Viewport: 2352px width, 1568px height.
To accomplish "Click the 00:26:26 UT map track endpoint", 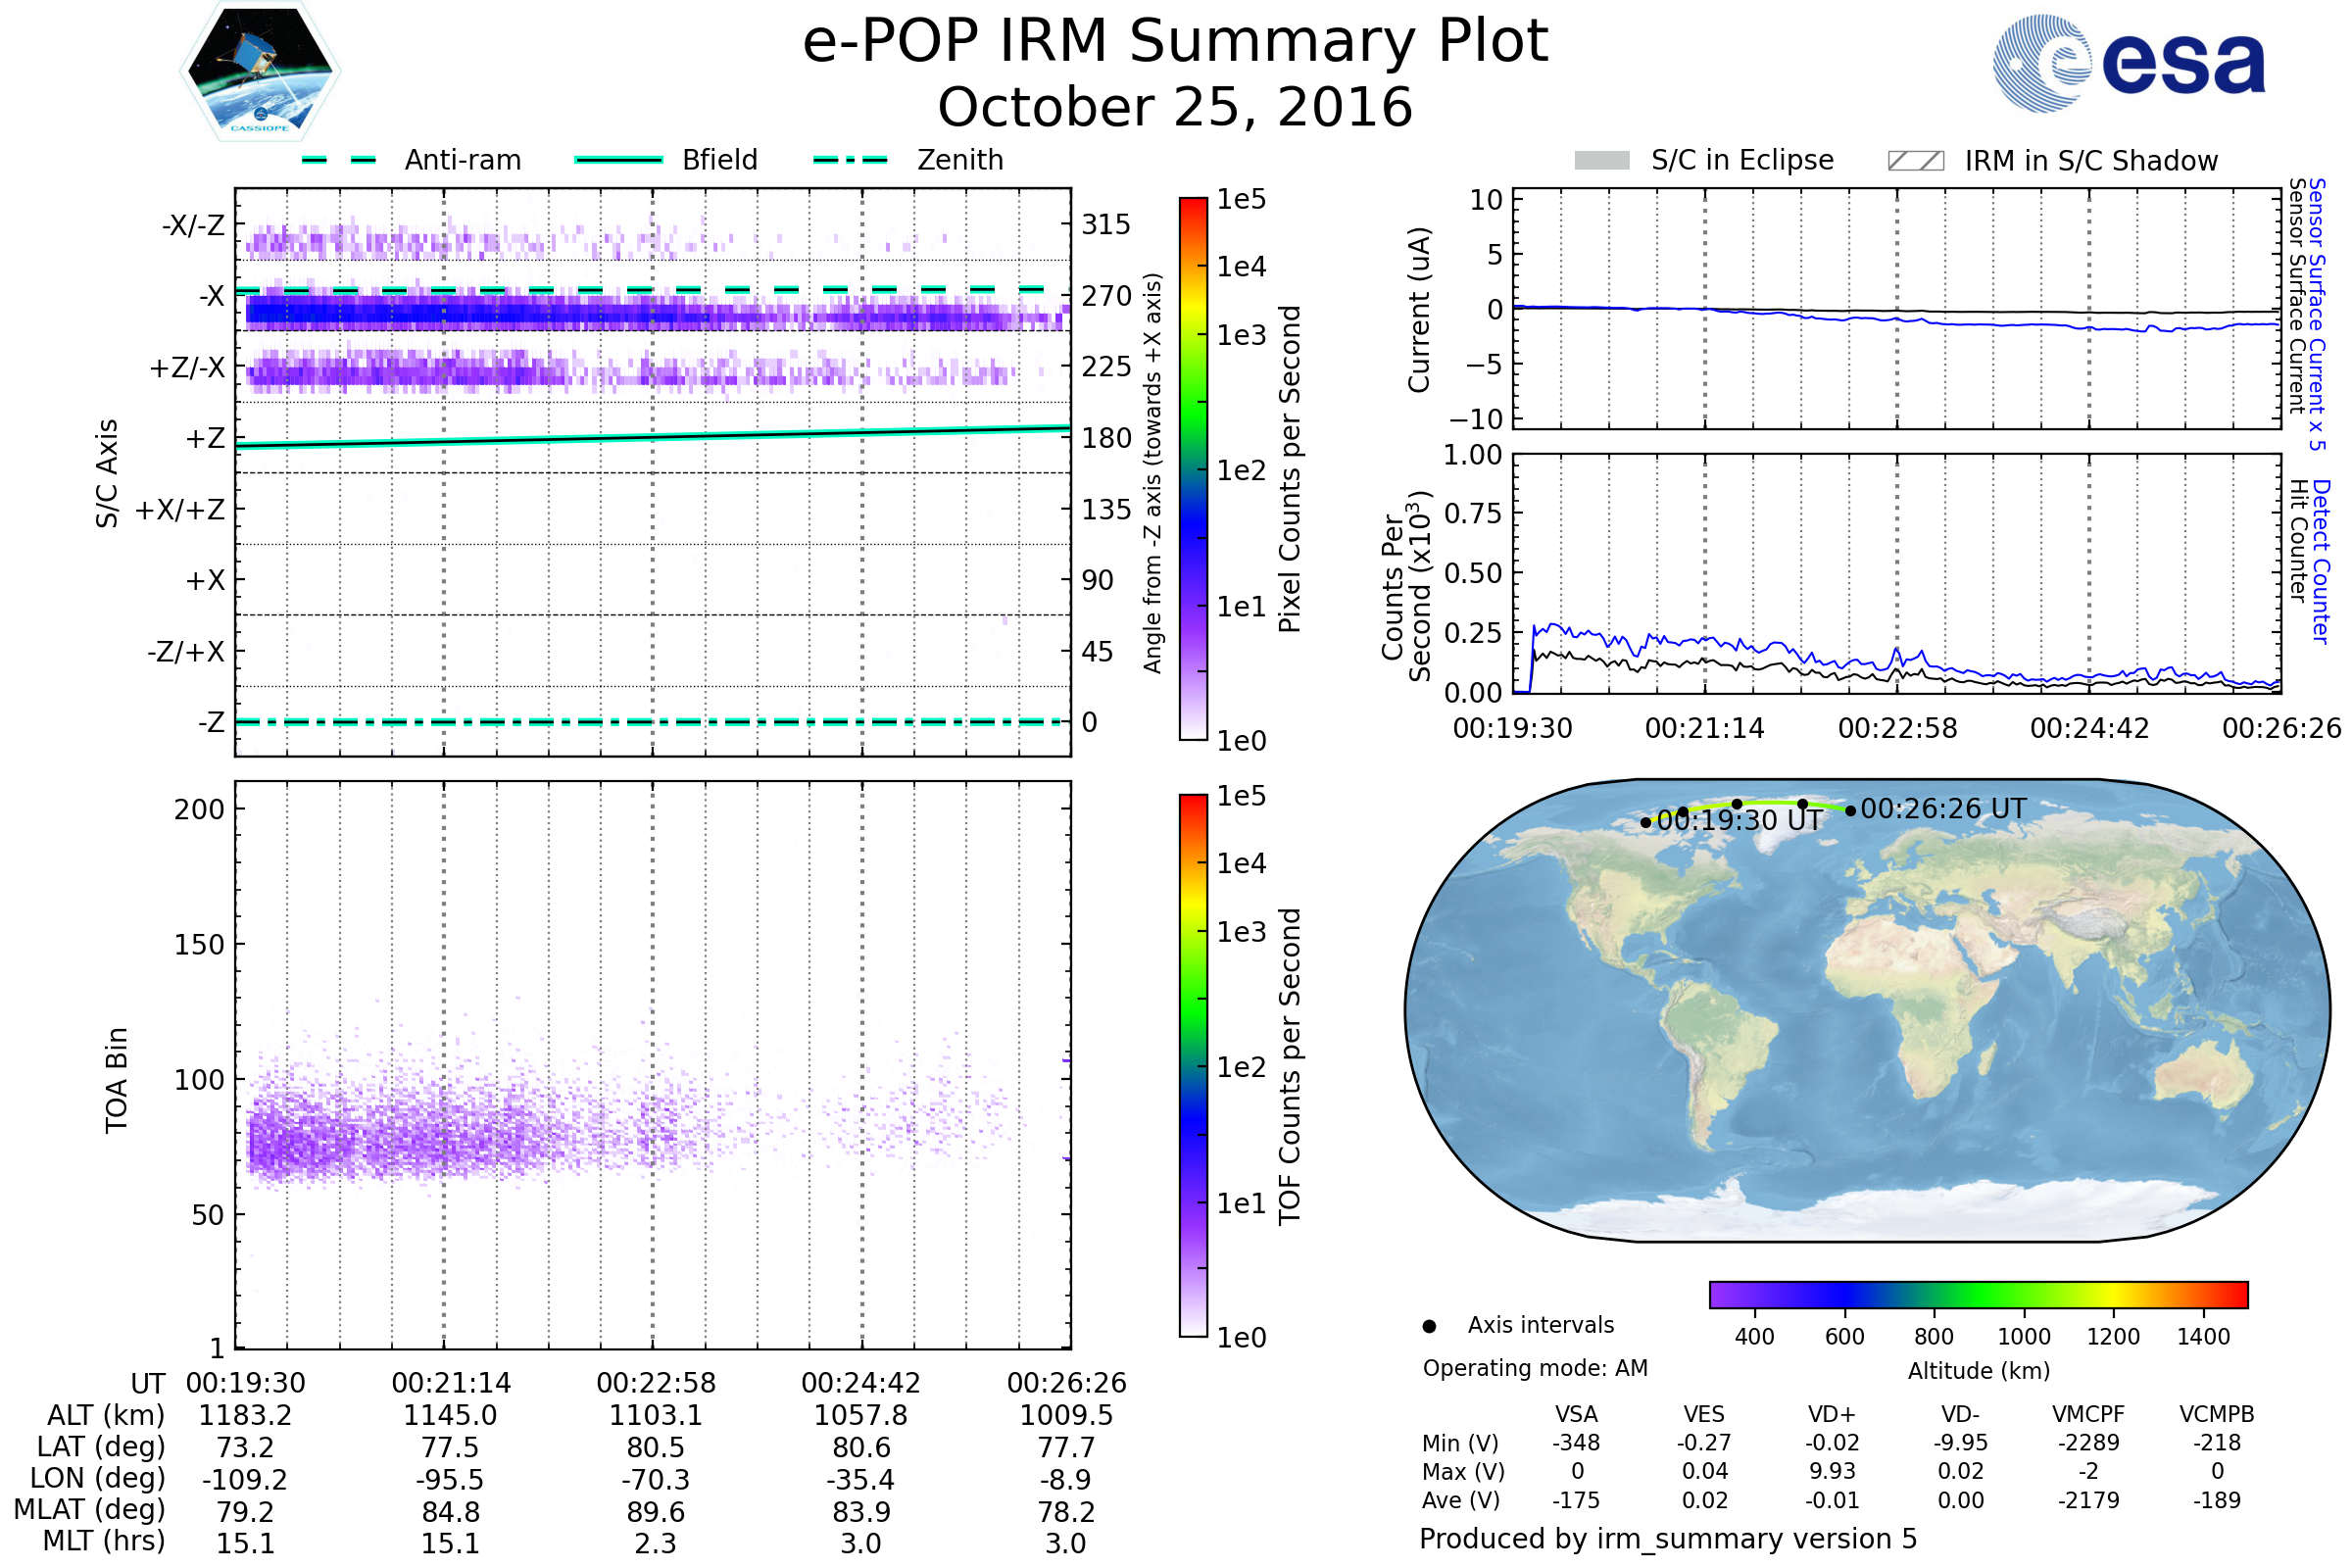I will pos(1850,811).
